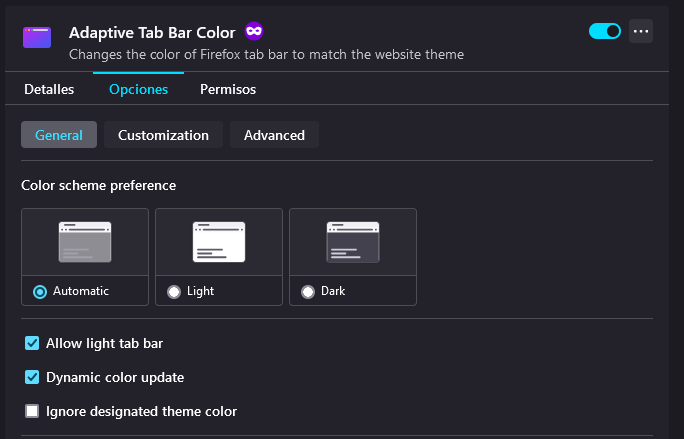Click the purple private browsing mask badge
Image resolution: width=684 pixels, height=439 pixels.
pos(254,31)
